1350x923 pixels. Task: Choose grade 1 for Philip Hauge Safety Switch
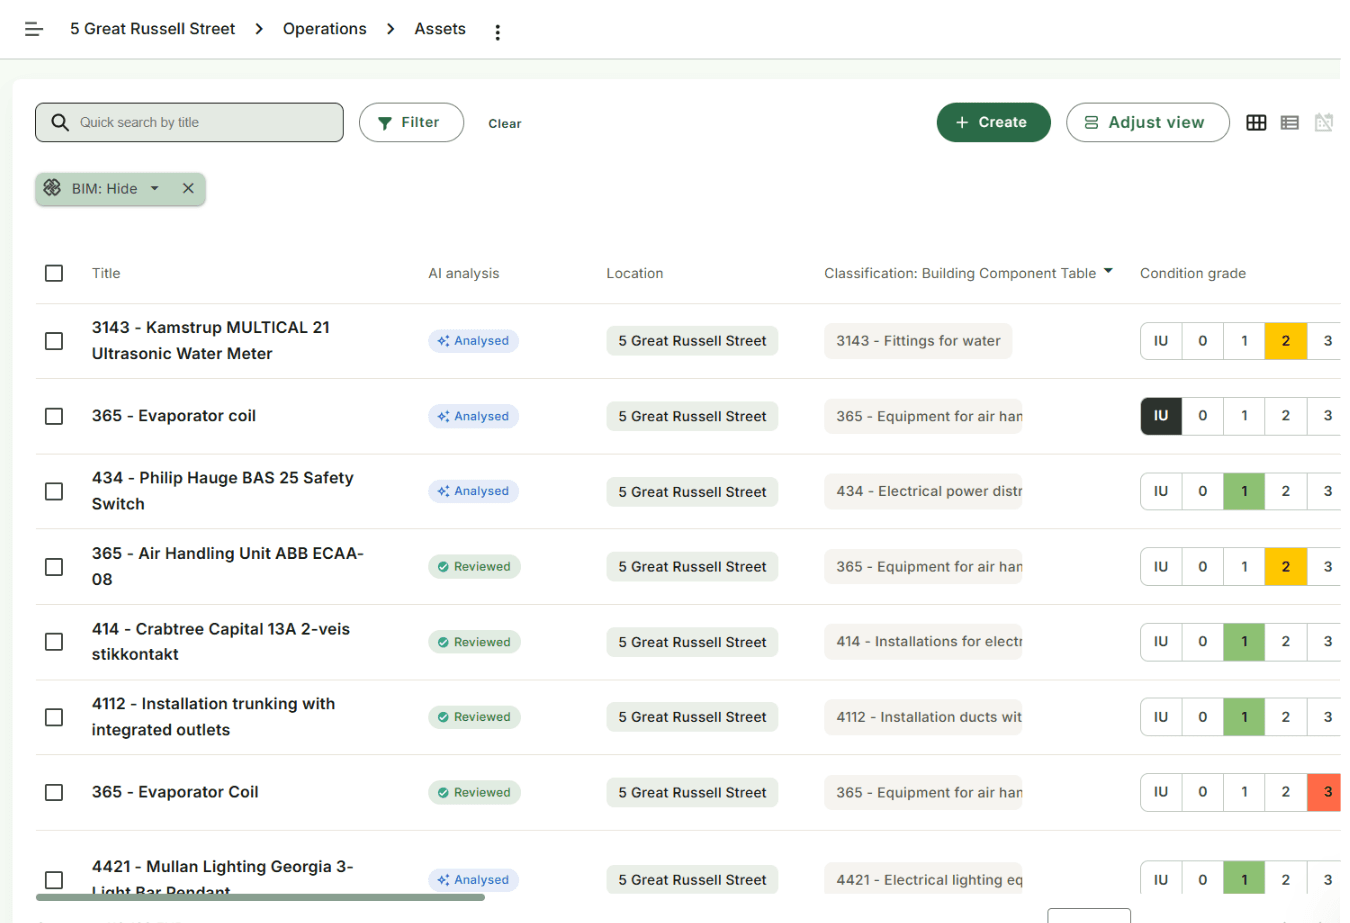tap(1244, 491)
